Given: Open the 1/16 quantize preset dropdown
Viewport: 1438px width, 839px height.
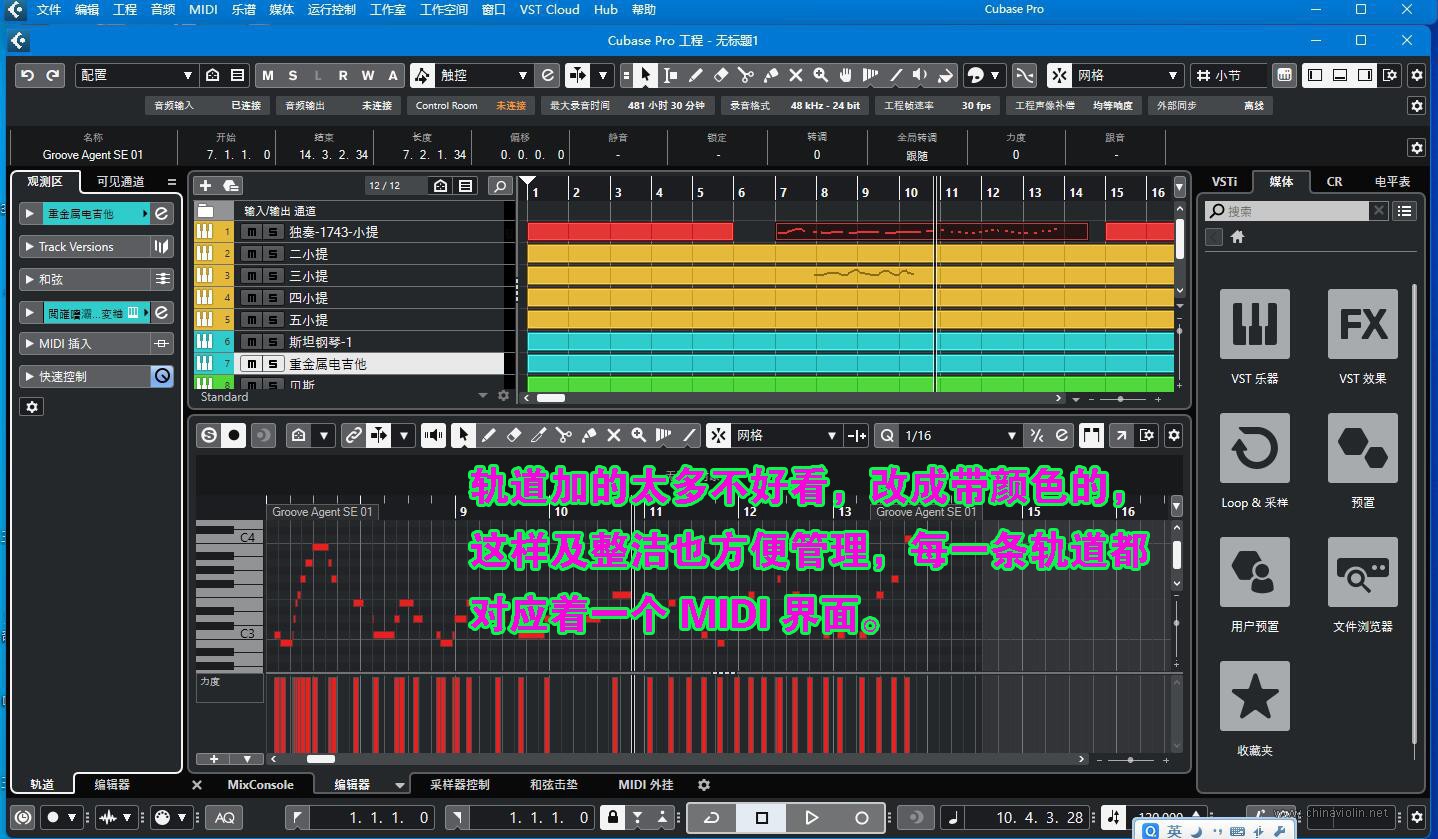Looking at the screenshot, I should 959,435.
